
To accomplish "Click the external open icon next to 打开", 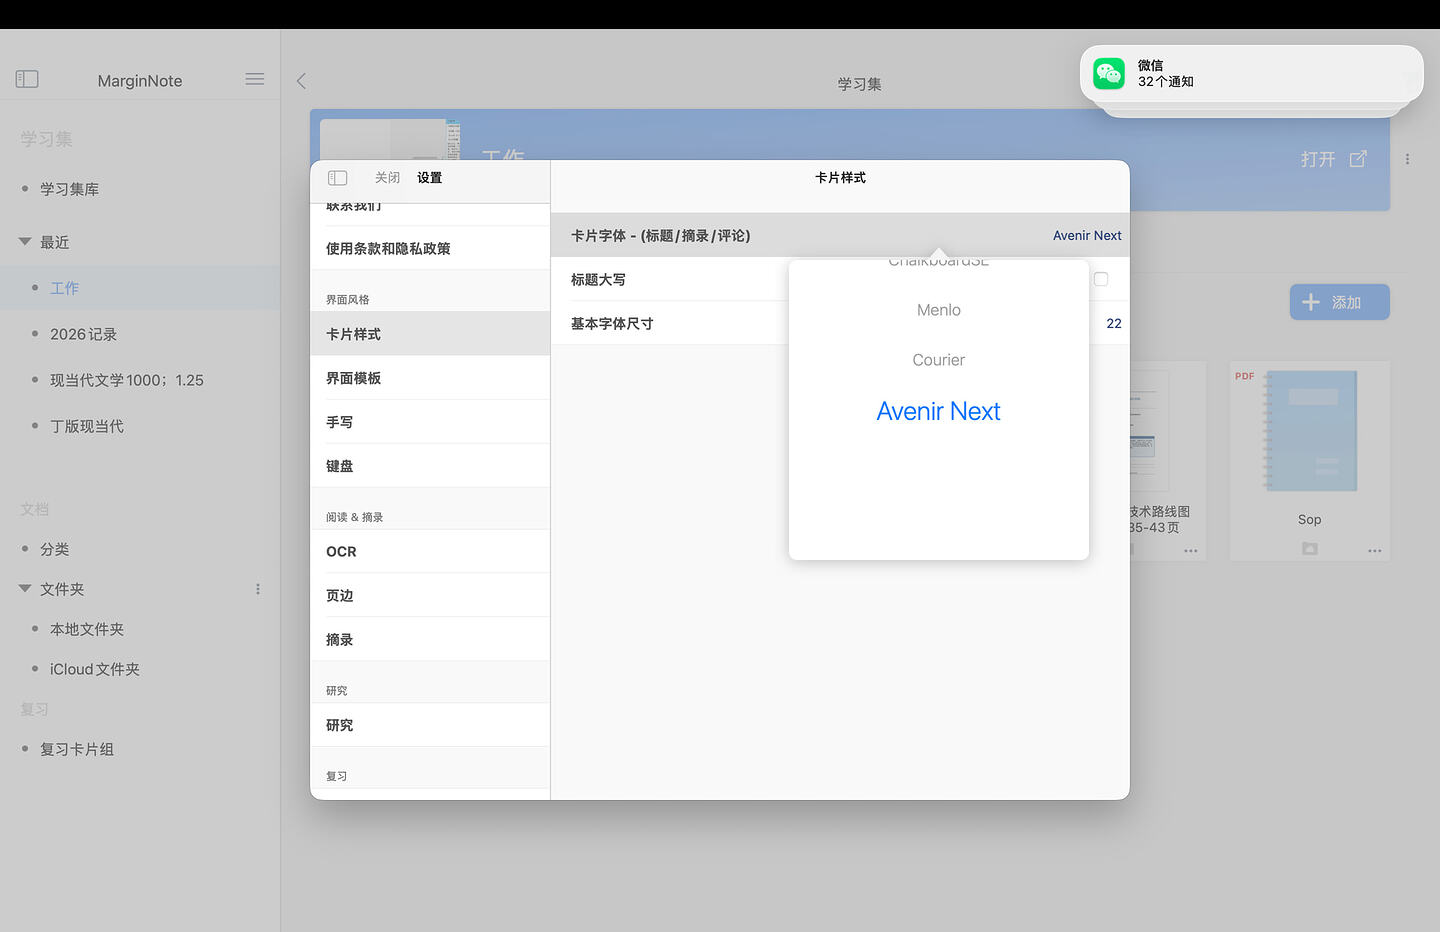I will tap(1358, 159).
